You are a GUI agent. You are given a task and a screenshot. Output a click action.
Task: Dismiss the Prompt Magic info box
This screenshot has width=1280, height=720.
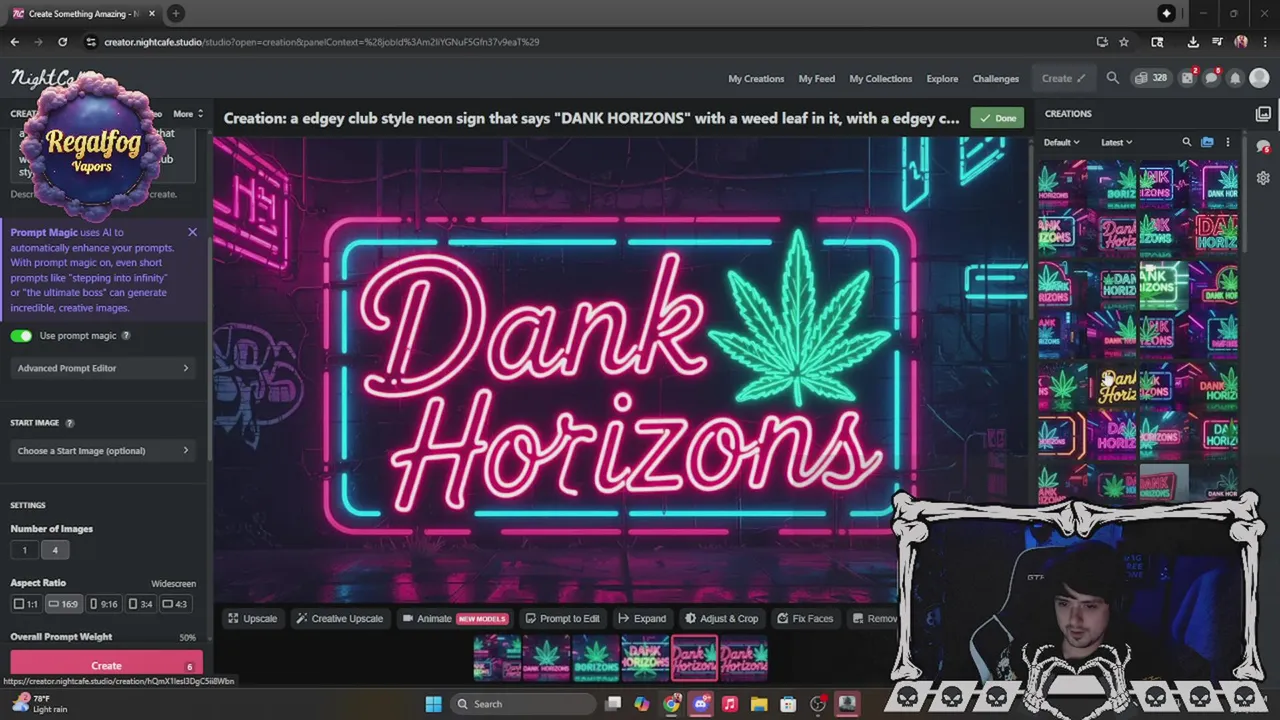tap(192, 232)
